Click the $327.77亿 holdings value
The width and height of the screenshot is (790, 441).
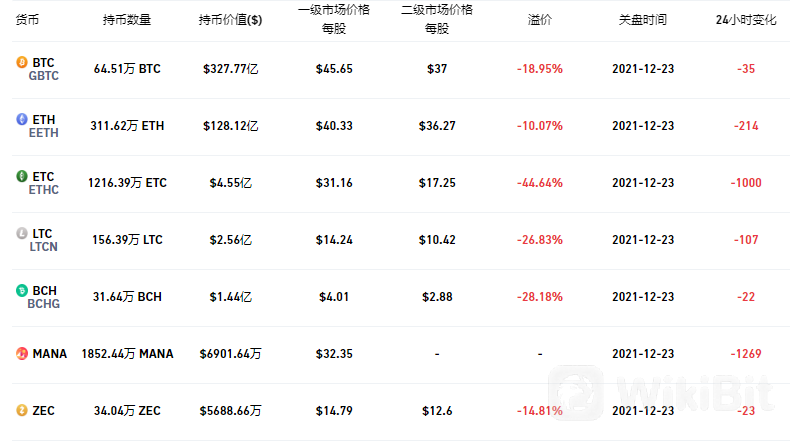coord(230,69)
